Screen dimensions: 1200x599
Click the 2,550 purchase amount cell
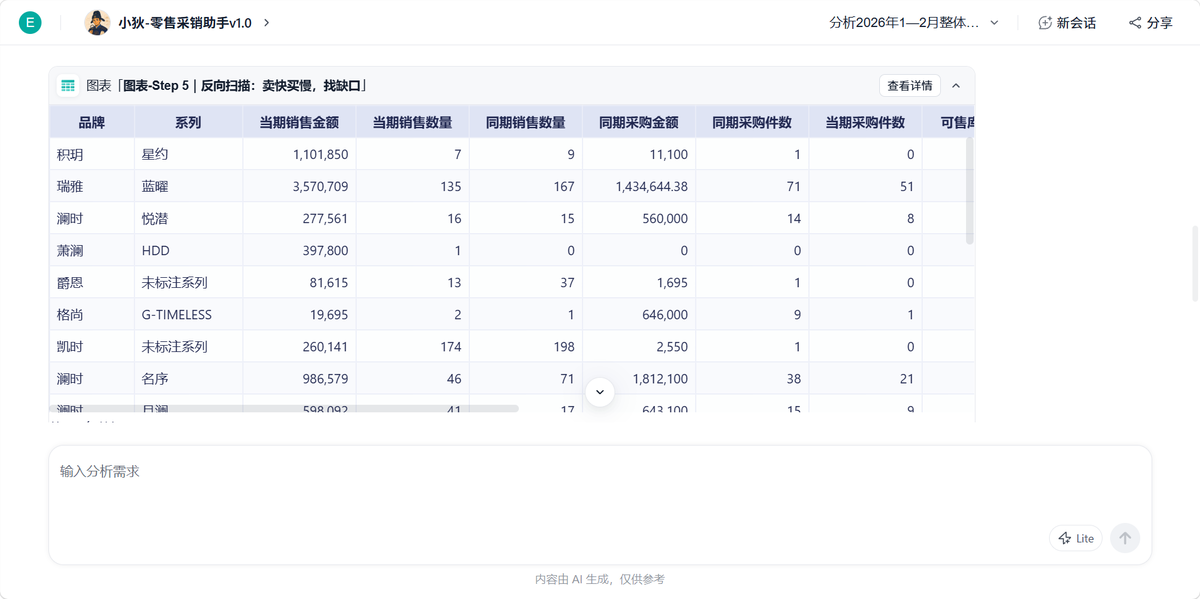pos(639,346)
